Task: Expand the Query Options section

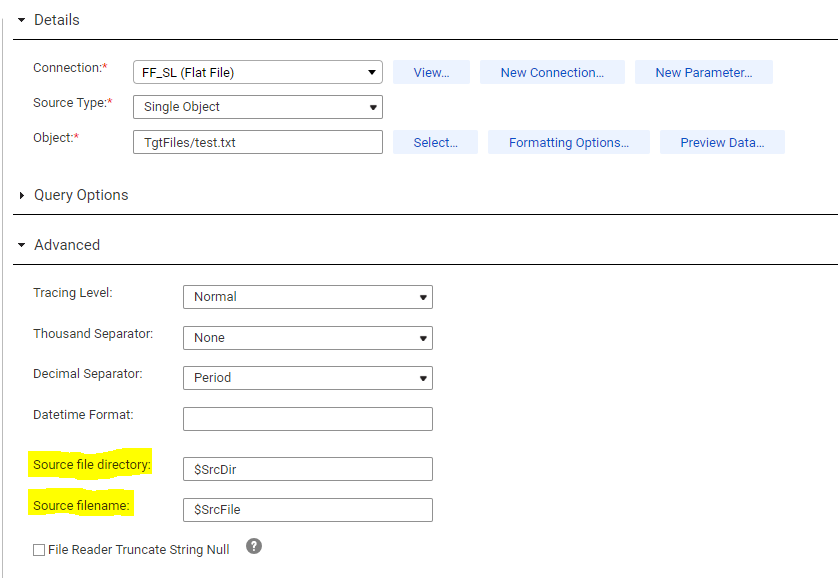Action: pyautogui.click(x=21, y=196)
